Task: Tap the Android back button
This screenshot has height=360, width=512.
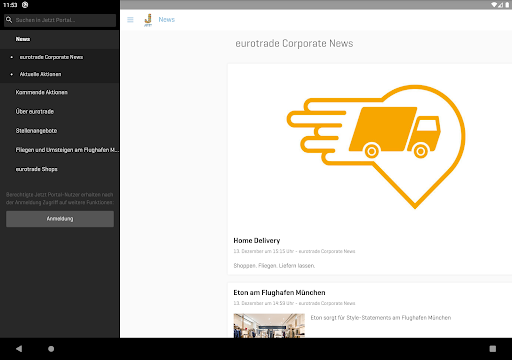Action: tap(19, 349)
